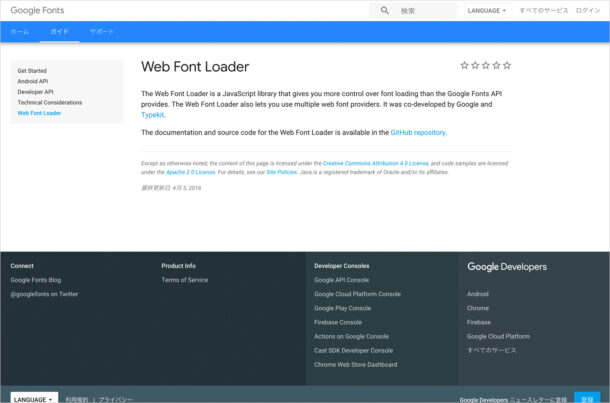Open the プライバシー footer link
Viewport: 610px width, 403px height.
coord(115,399)
